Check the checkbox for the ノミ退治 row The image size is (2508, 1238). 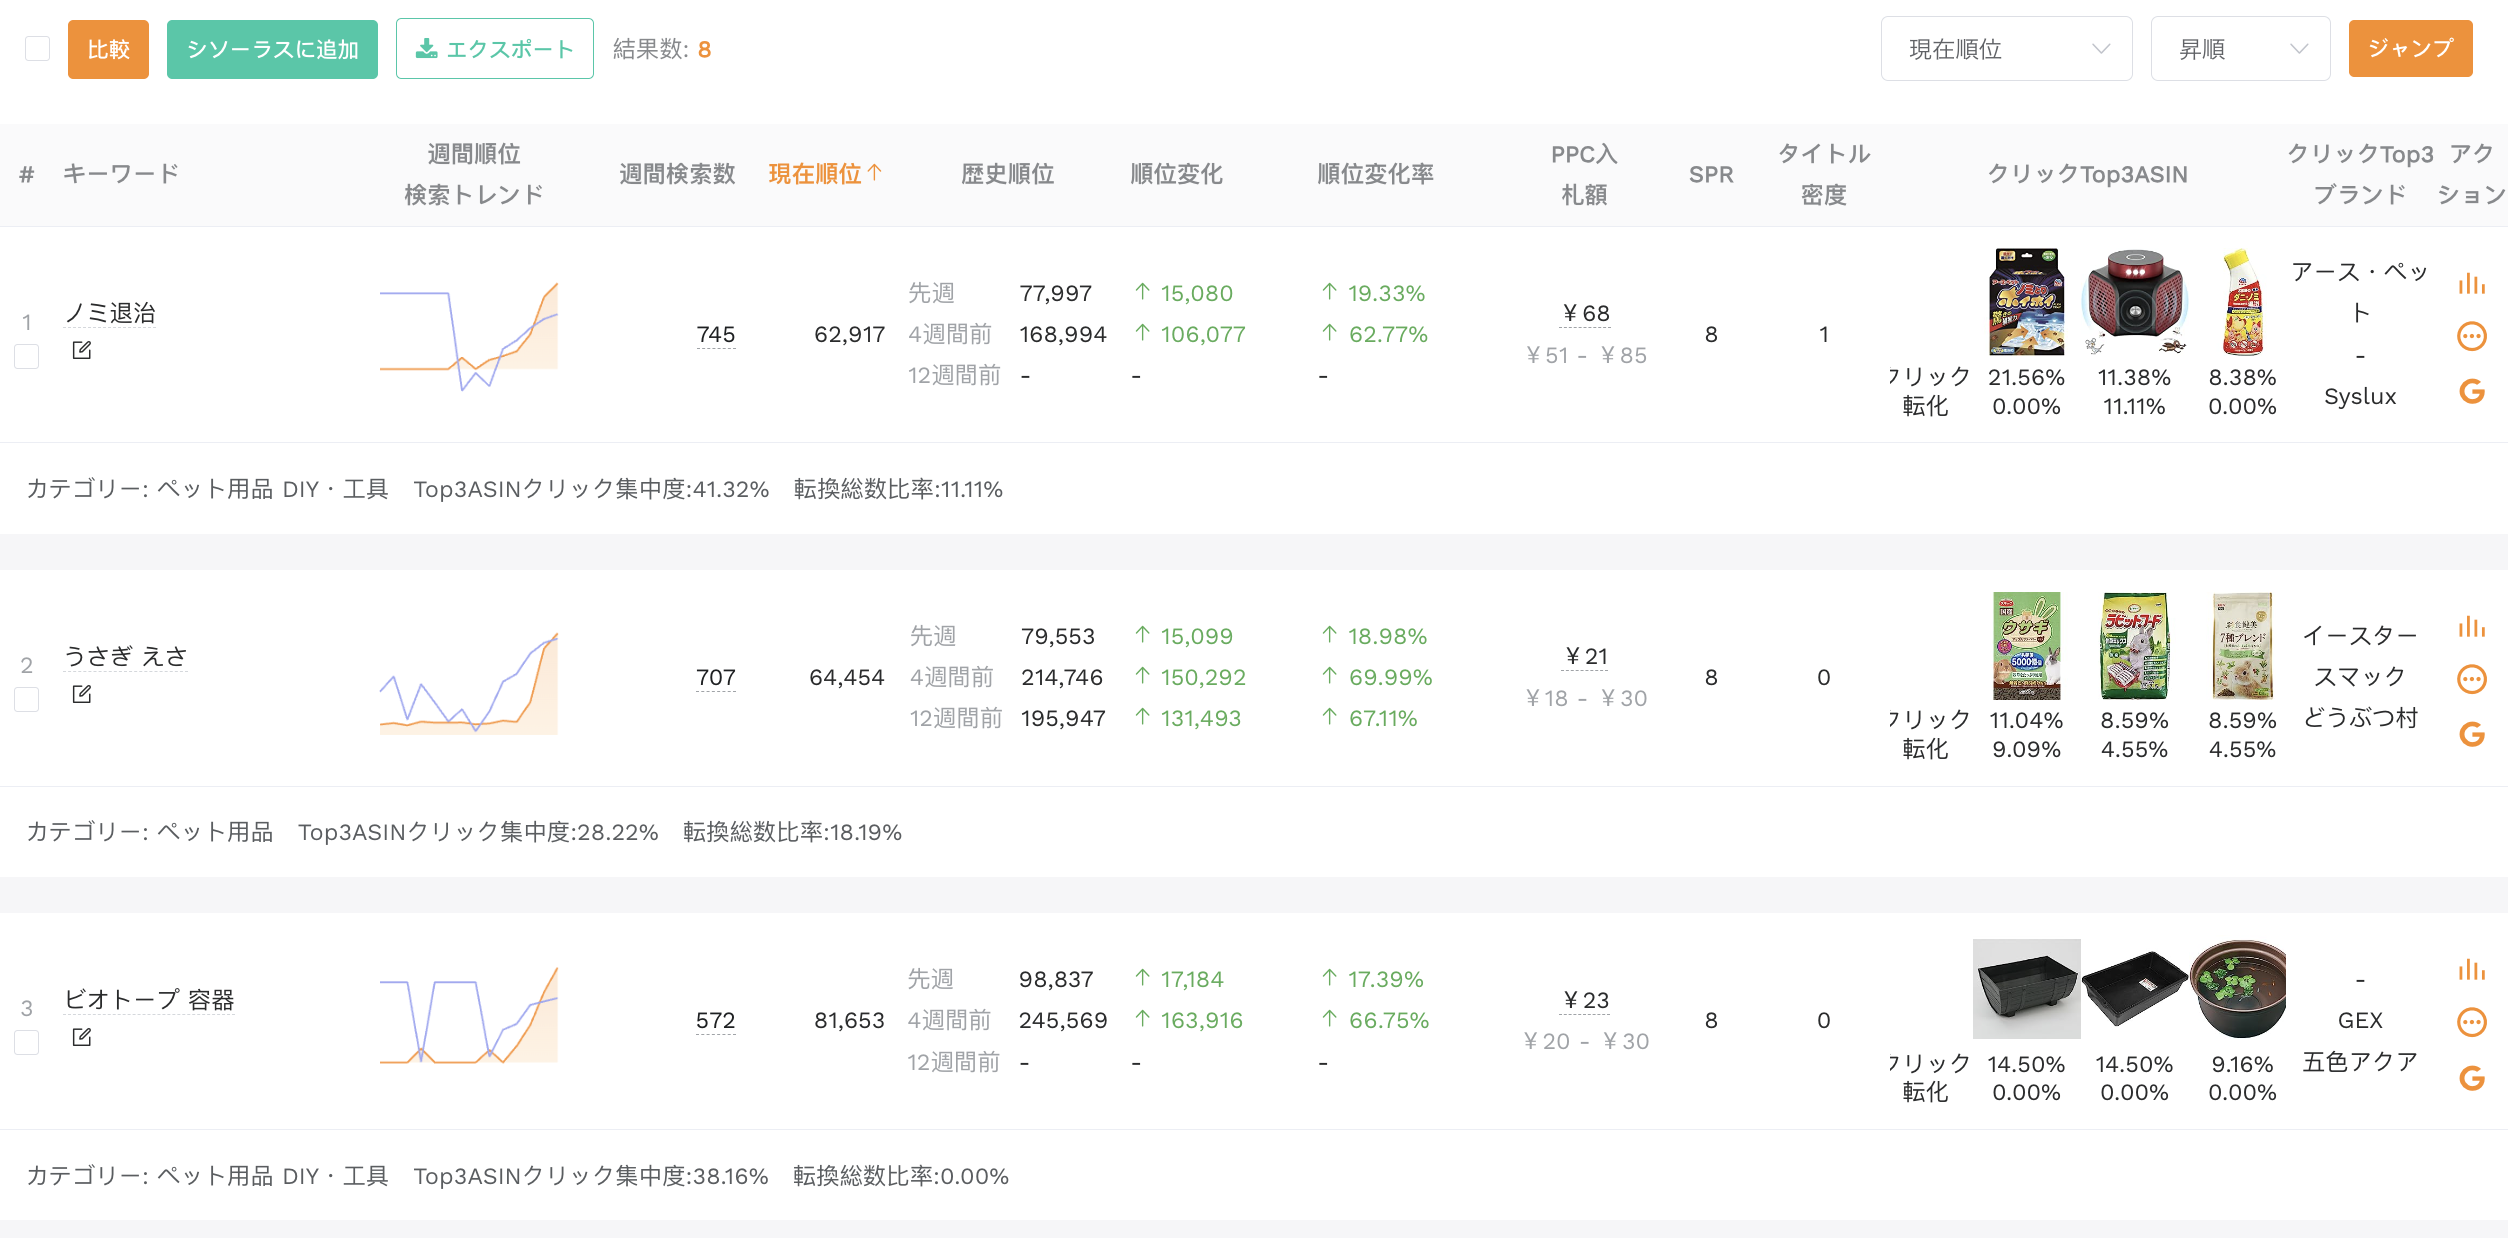pyautogui.click(x=27, y=356)
